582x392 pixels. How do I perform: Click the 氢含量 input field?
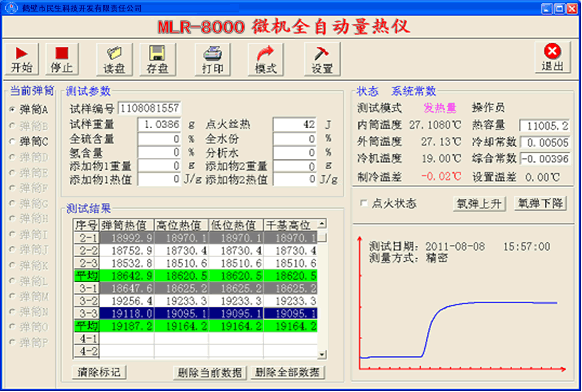pos(159,153)
